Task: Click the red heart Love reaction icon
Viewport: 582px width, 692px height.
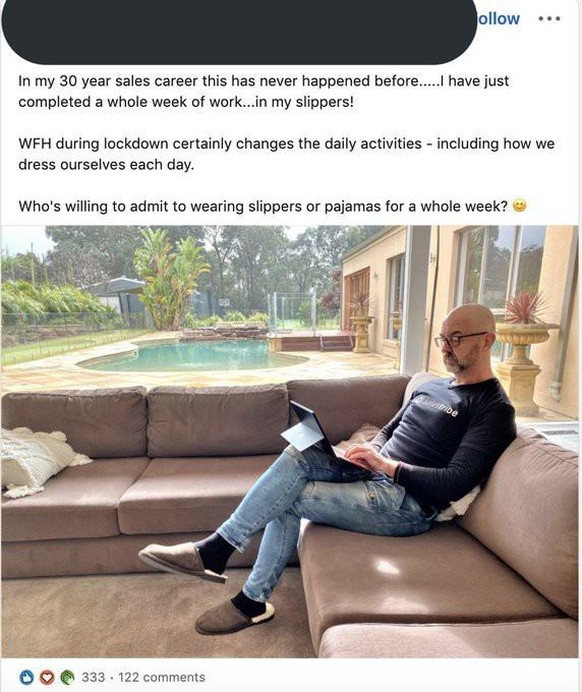Action: pos(48,677)
